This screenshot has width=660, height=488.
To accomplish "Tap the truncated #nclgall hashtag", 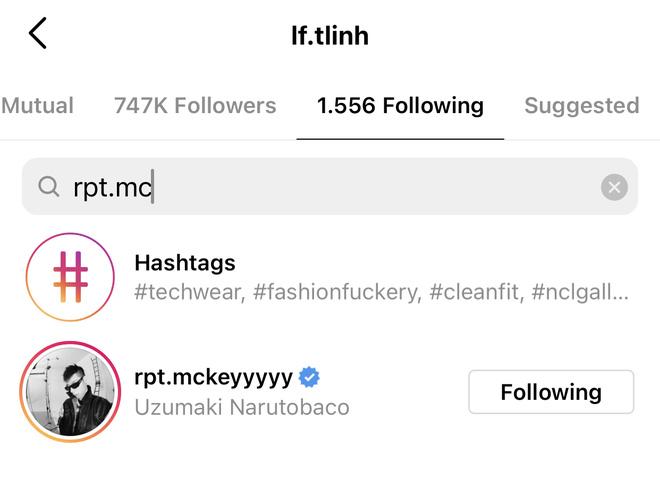I will pyautogui.click(x=580, y=292).
